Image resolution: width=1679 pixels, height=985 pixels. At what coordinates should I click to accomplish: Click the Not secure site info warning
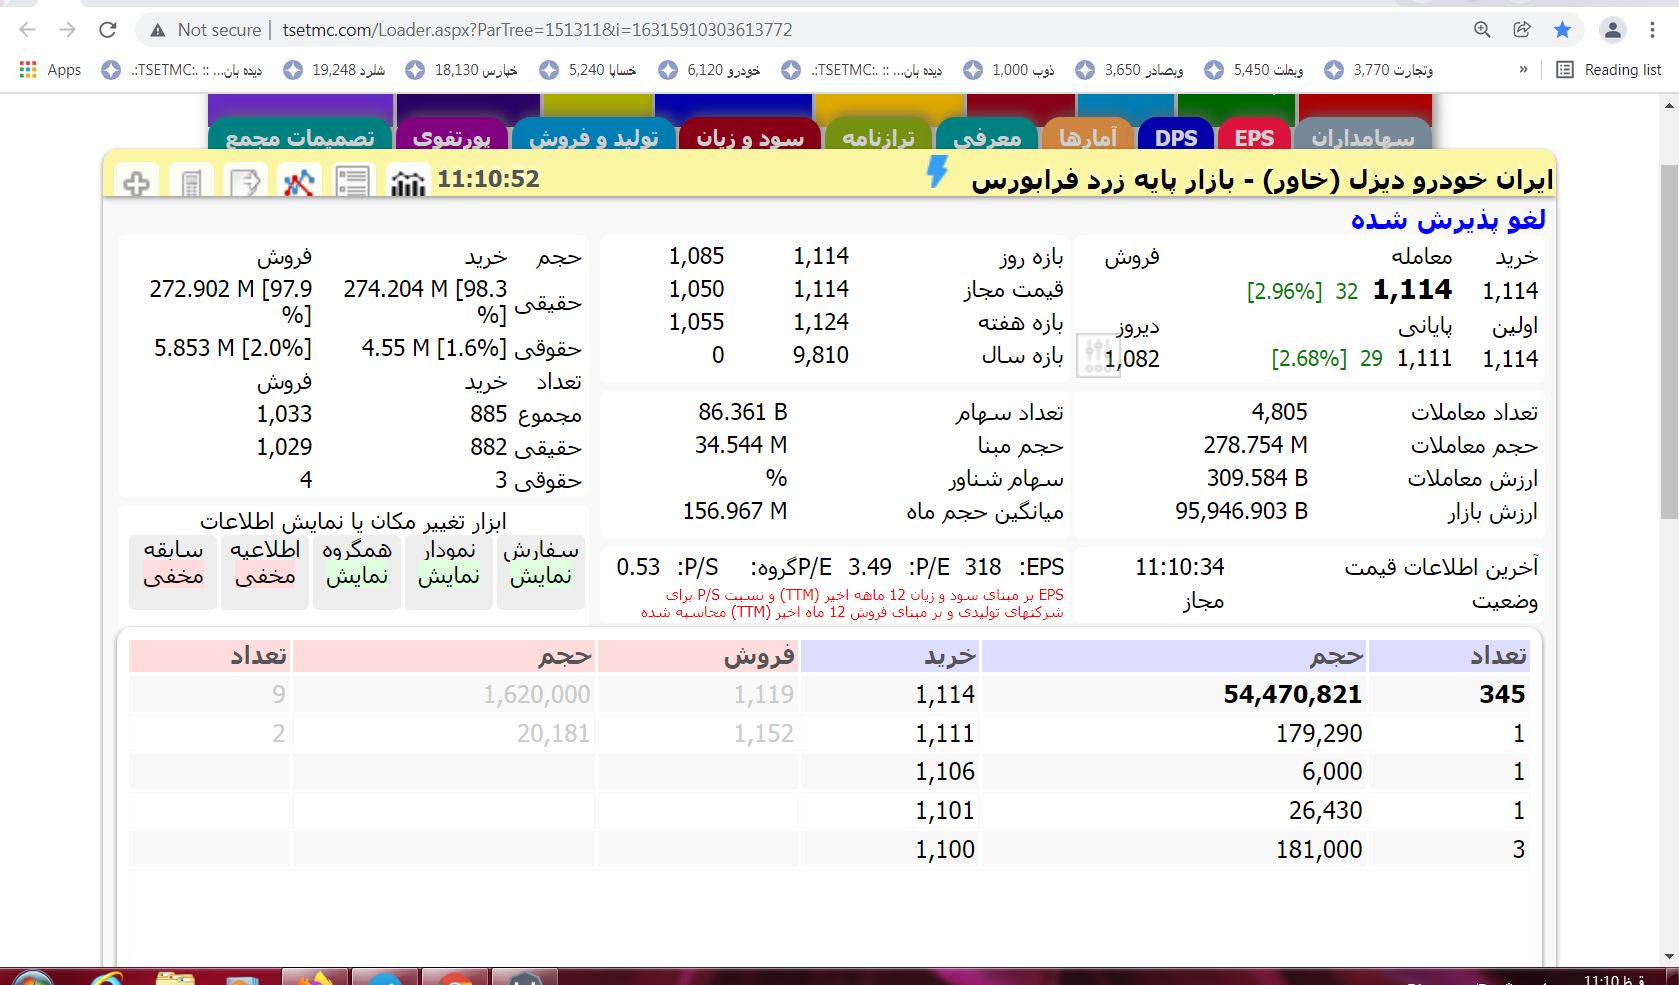click(x=205, y=30)
